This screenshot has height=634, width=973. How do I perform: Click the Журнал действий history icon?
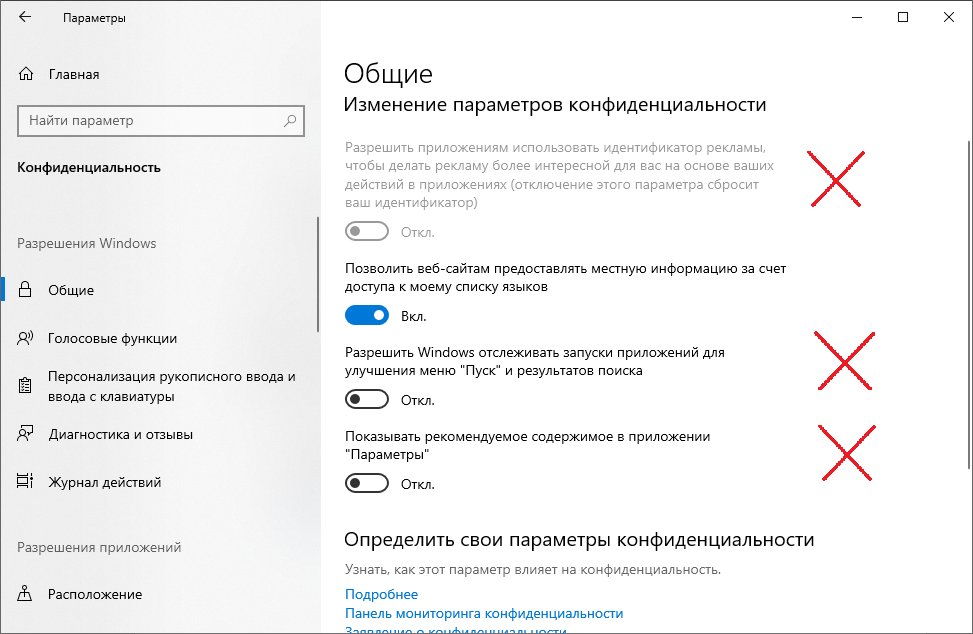click(x=26, y=482)
